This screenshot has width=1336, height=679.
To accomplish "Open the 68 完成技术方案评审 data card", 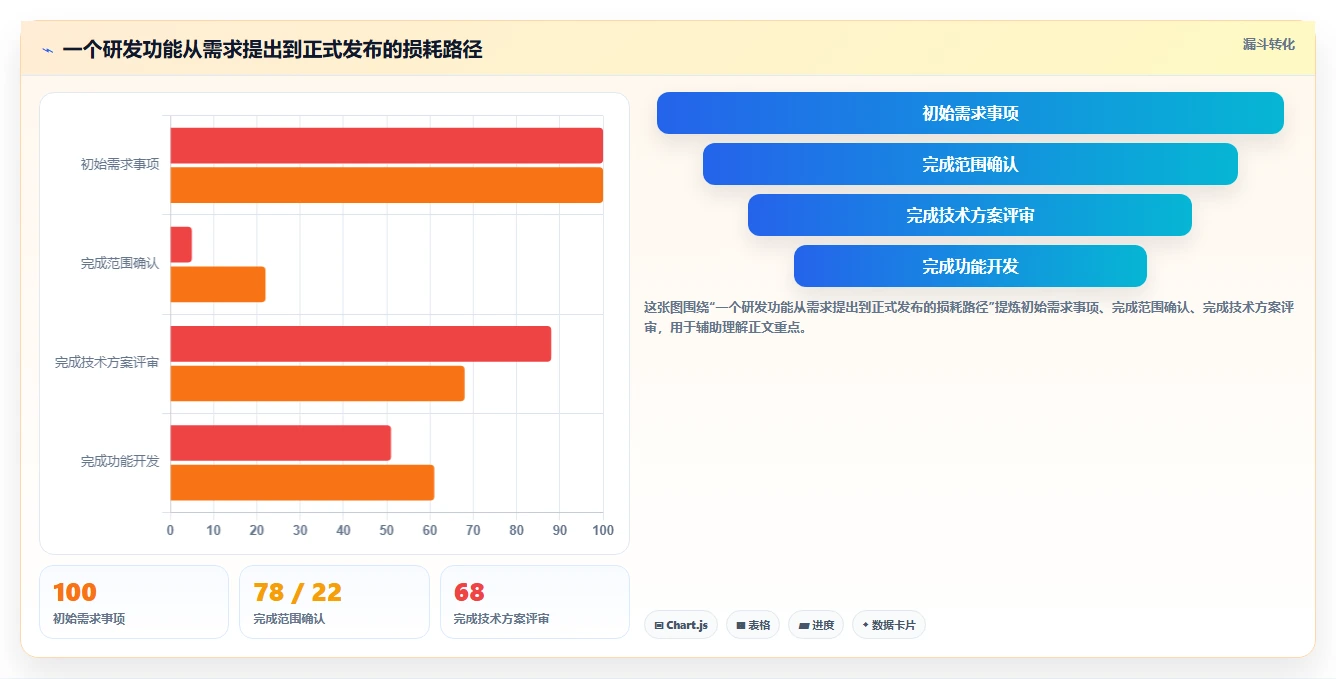I will [535, 602].
